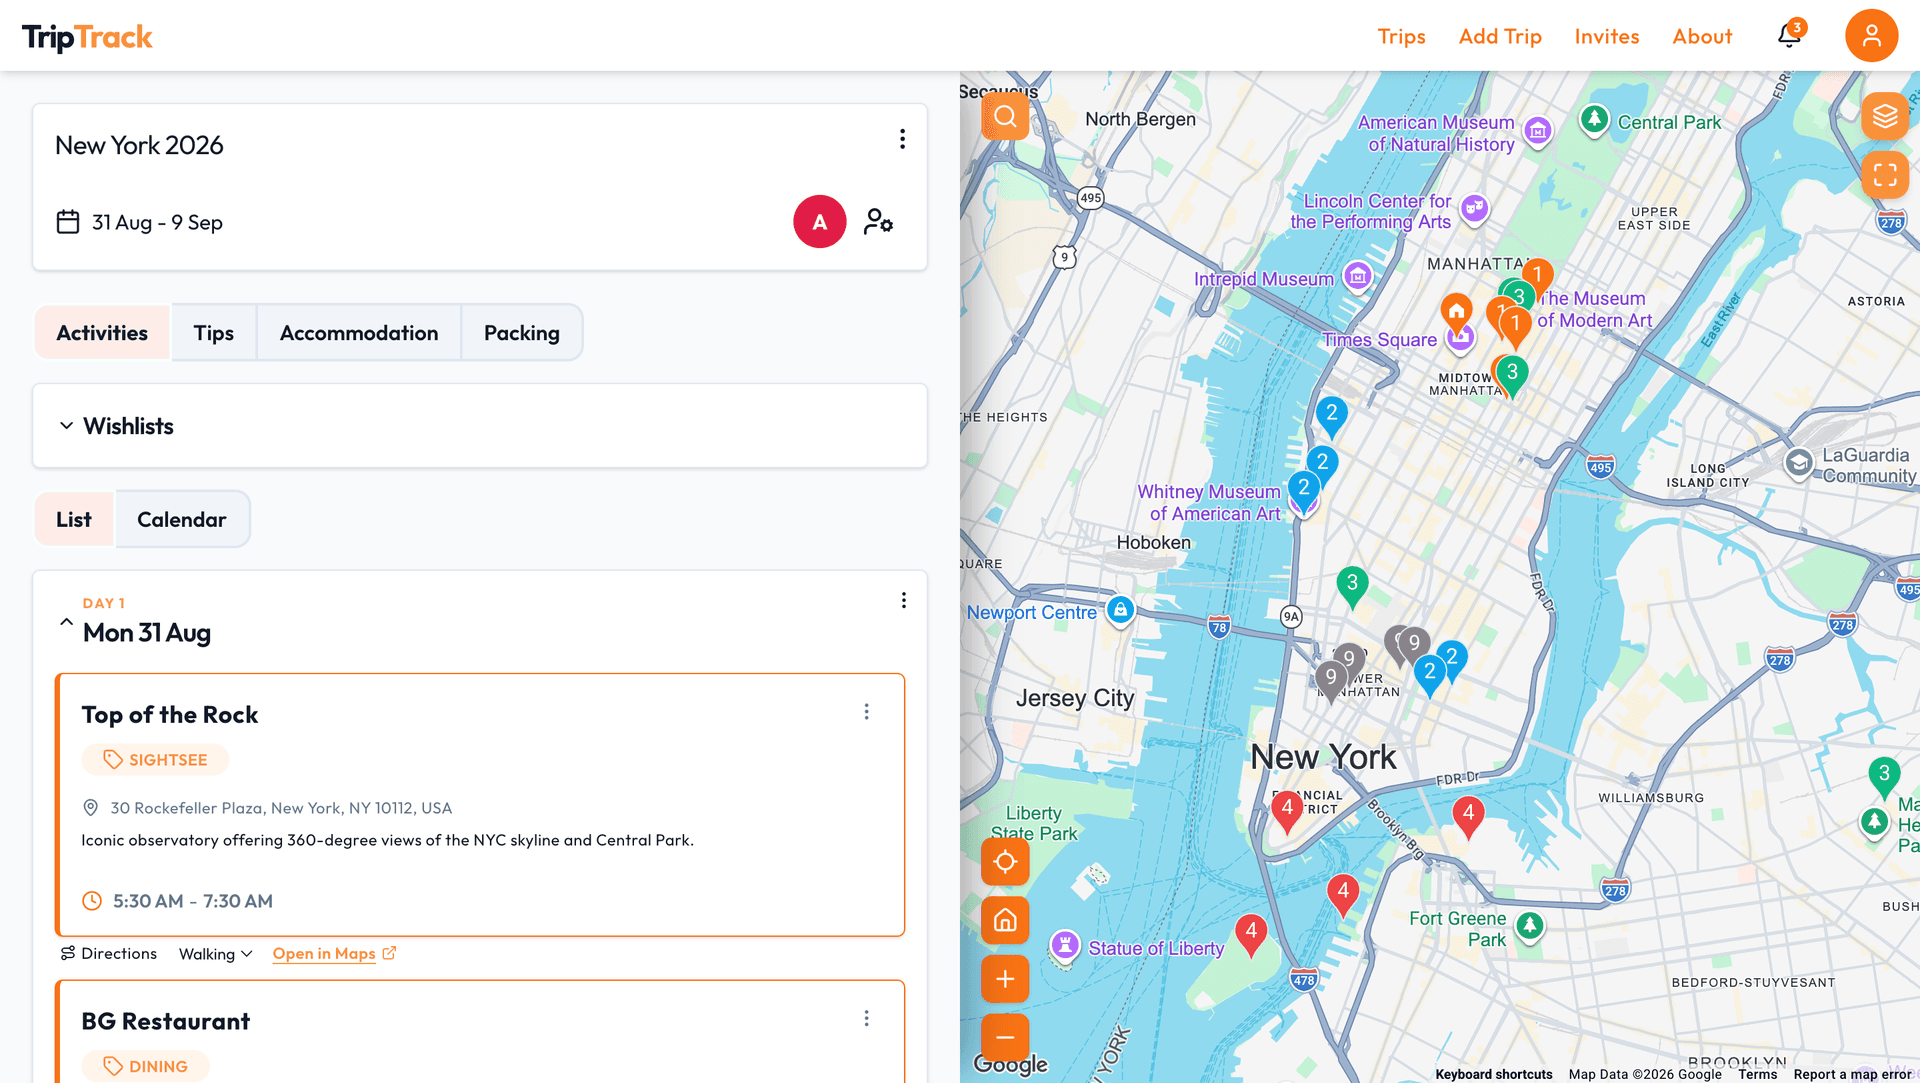This screenshot has height=1083, width=1920.
Task: Open the Walking travel mode dropdown
Action: pyautogui.click(x=215, y=954)
